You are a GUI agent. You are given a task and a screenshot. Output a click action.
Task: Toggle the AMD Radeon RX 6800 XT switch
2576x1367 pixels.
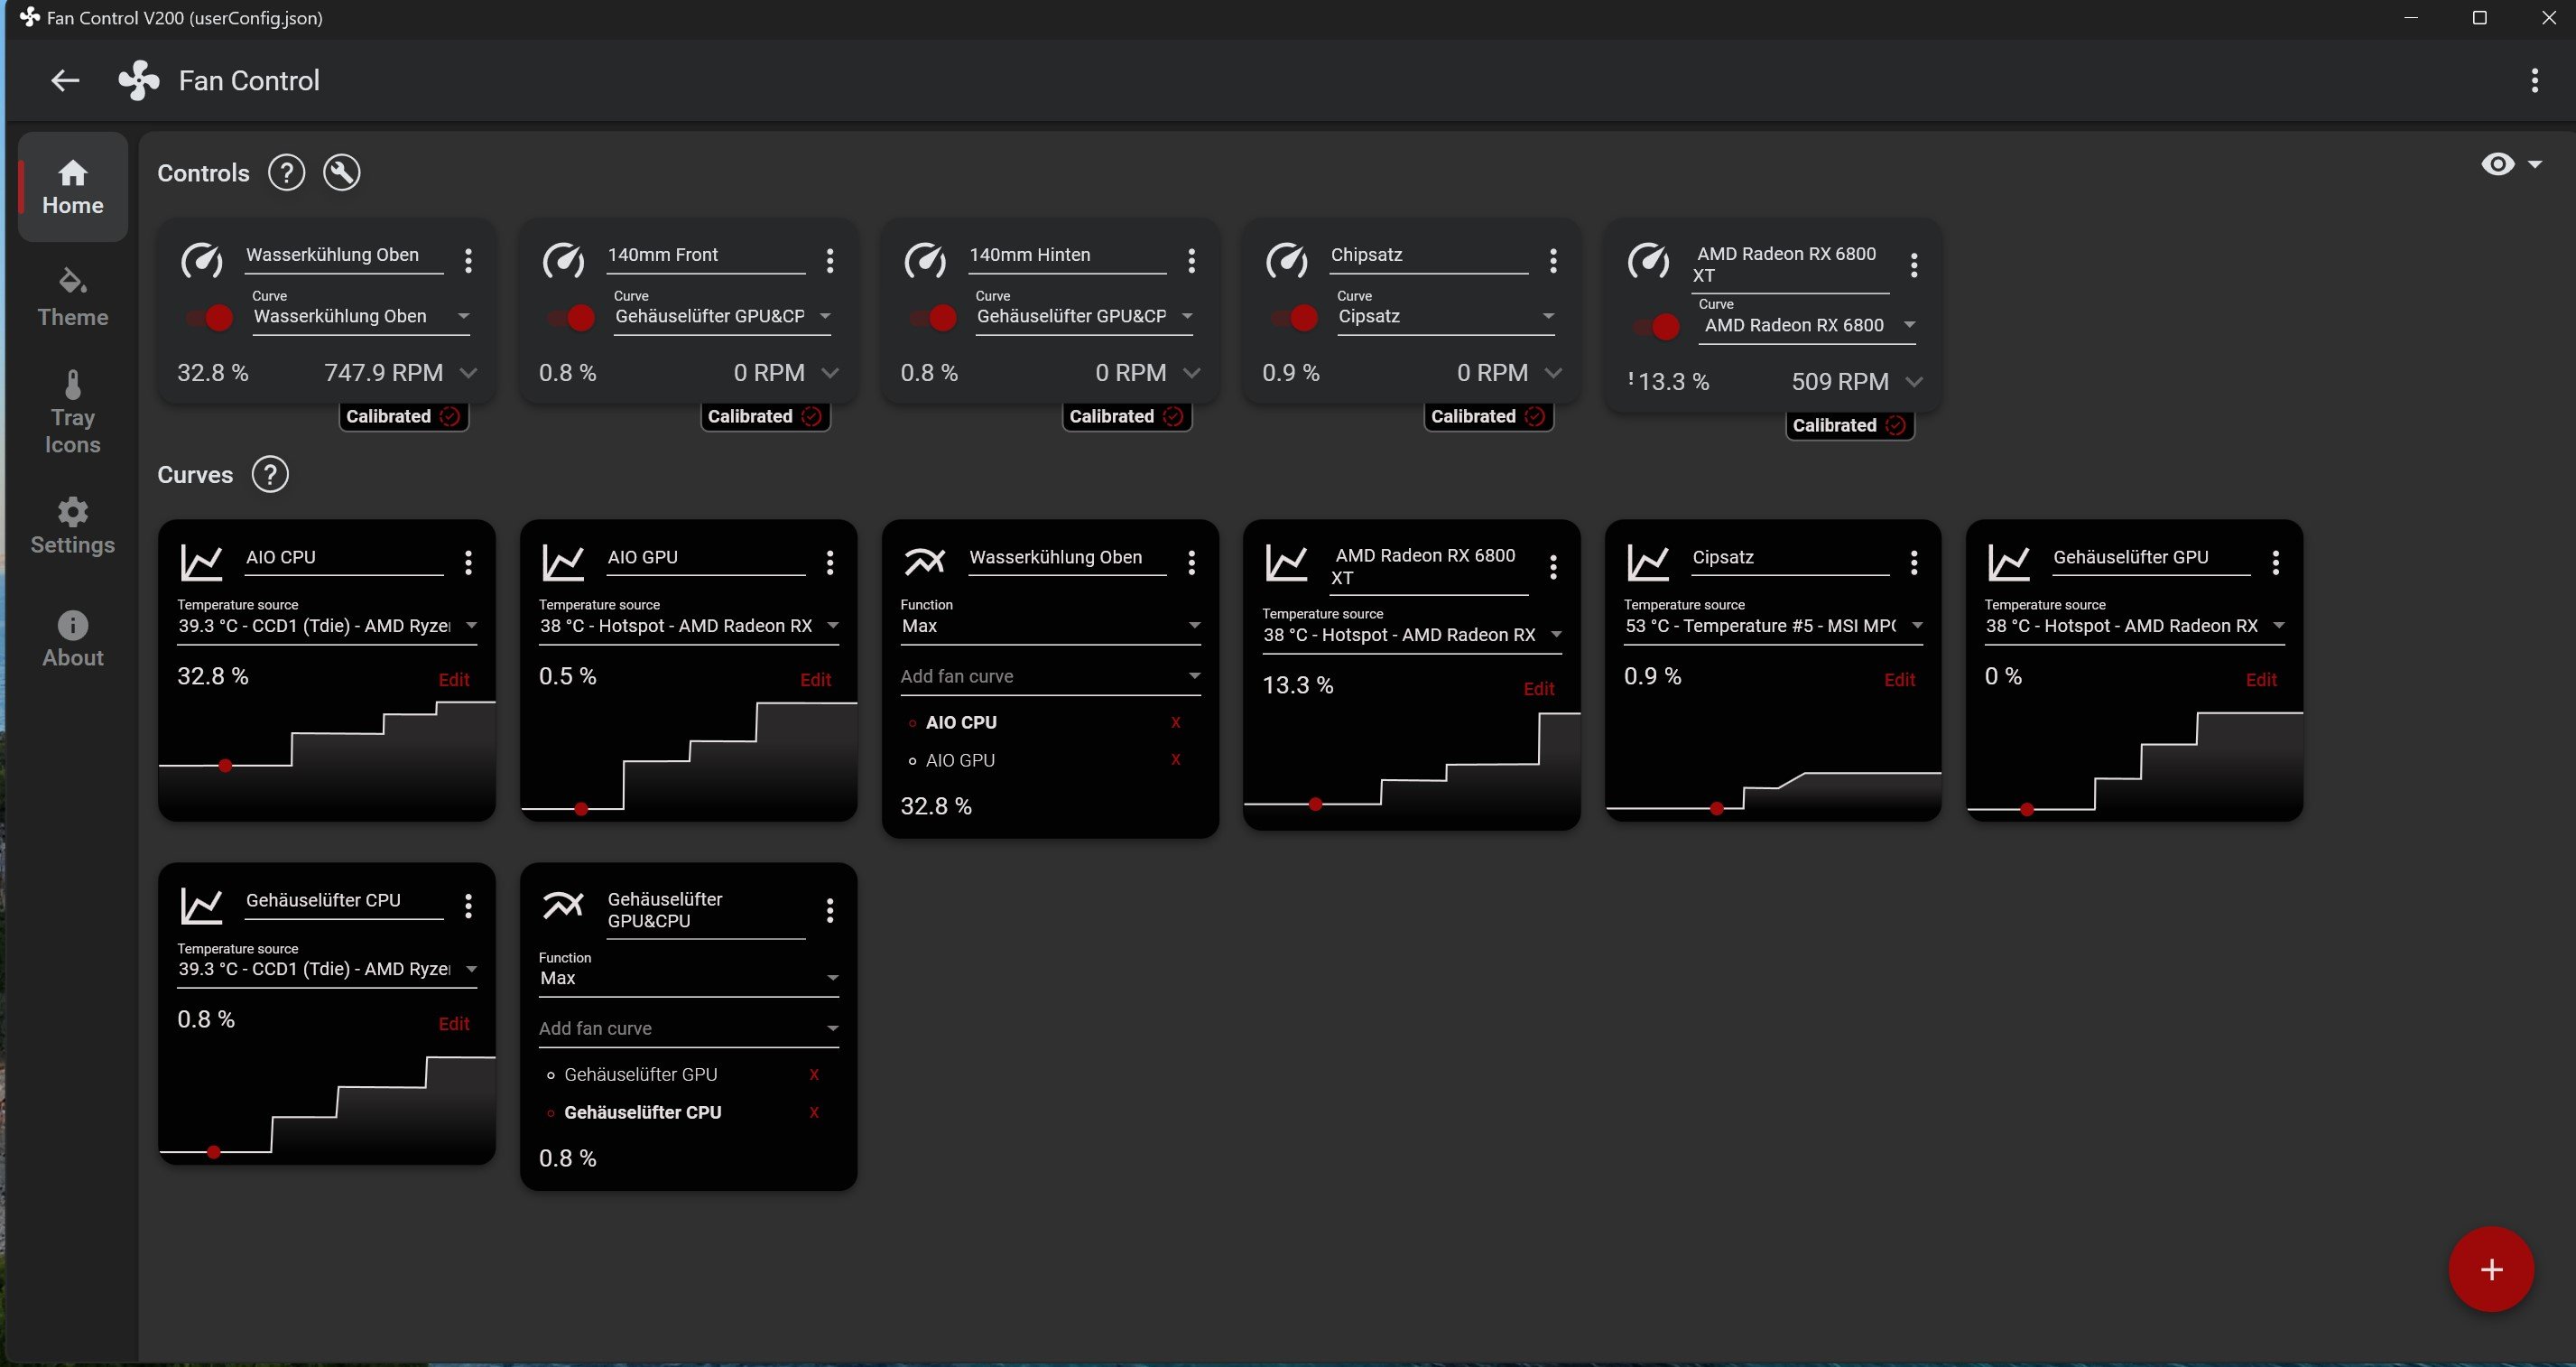pyautogui.click(x=1658, y=327)
